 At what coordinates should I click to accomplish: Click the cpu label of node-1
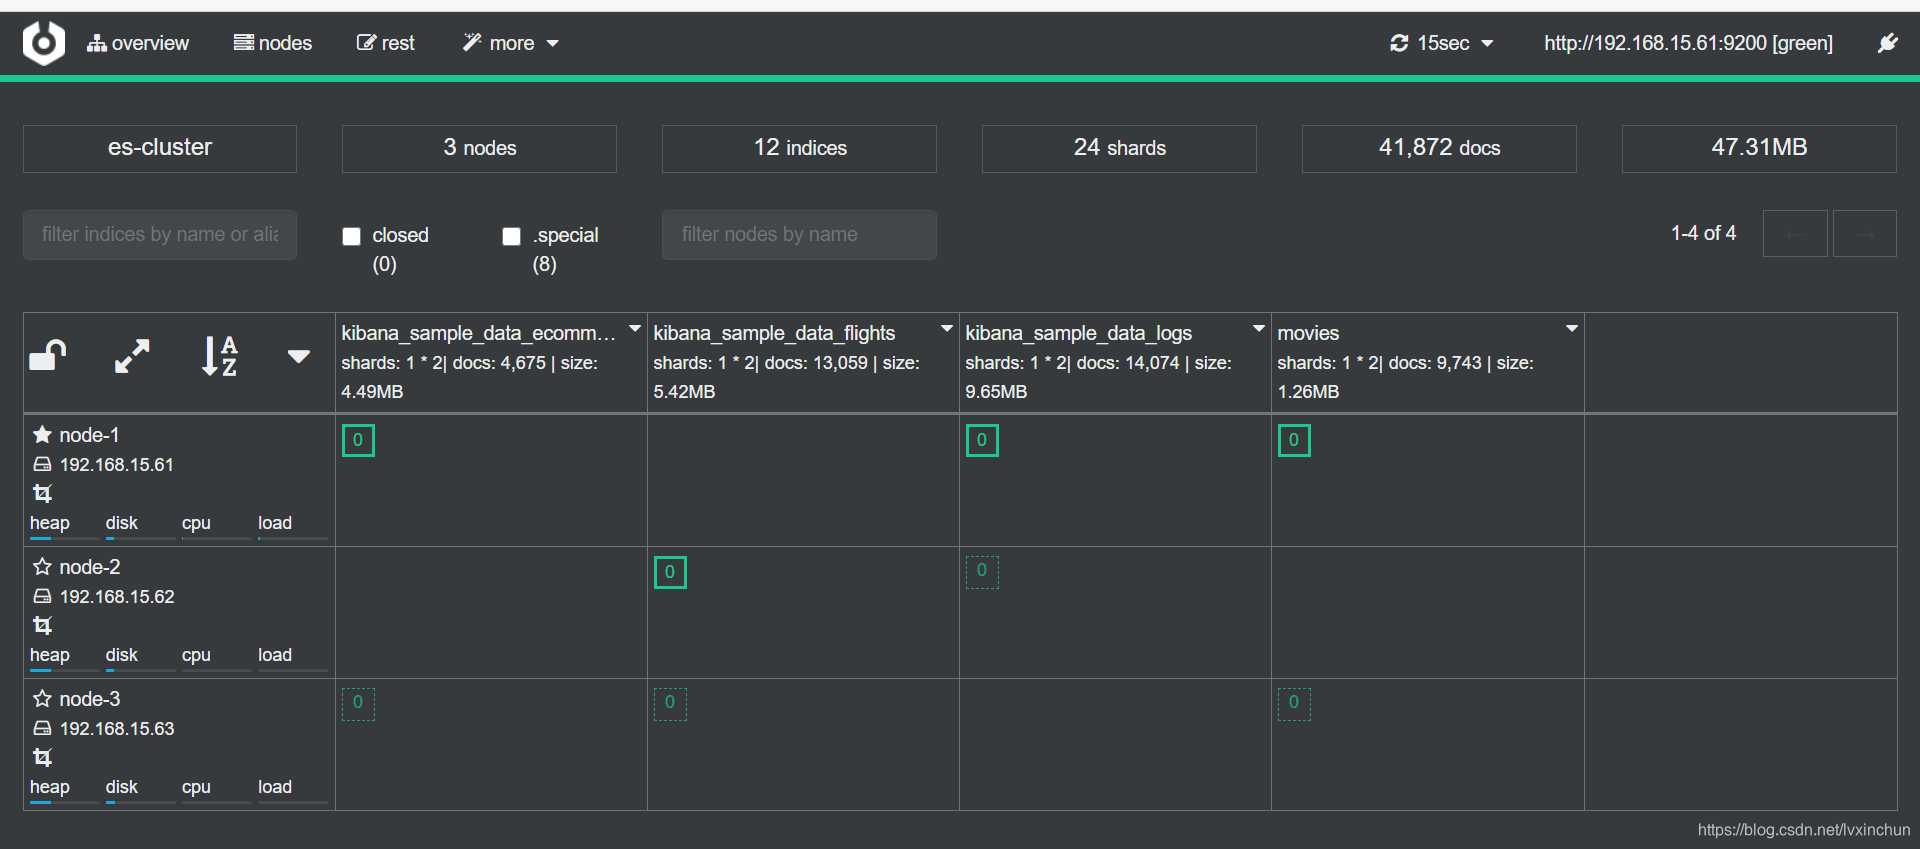tap(196, 523)
